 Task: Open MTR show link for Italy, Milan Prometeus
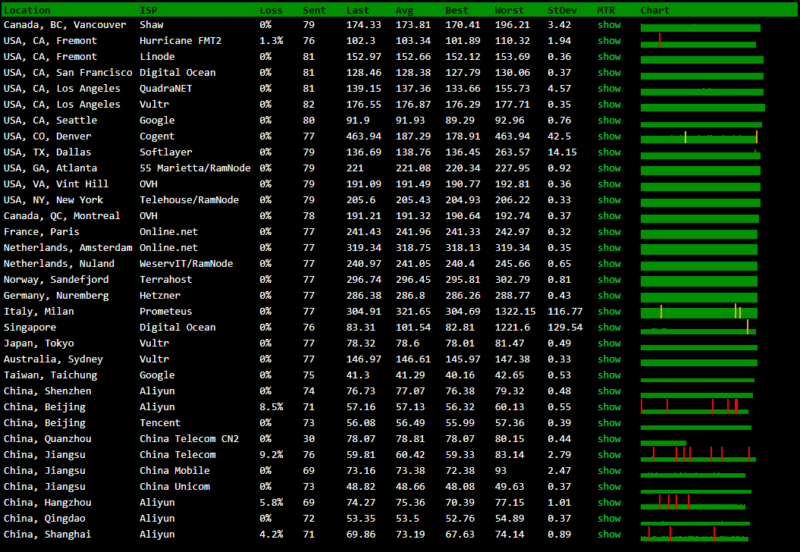coord(609,311)
